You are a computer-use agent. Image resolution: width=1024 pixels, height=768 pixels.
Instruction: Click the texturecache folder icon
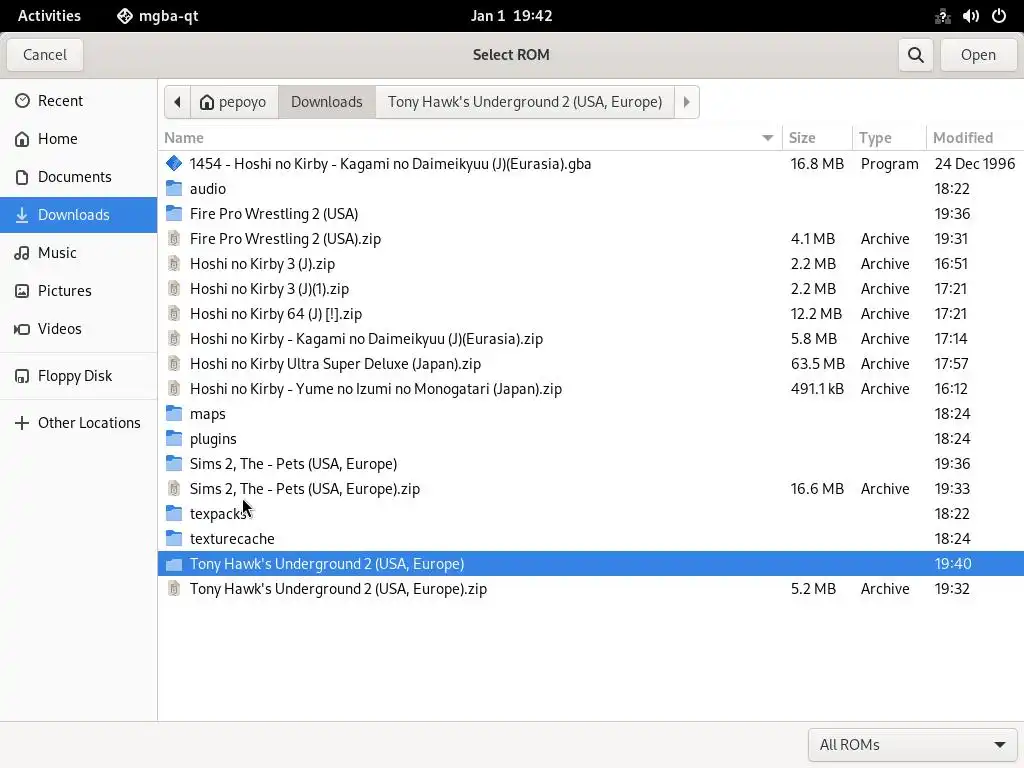(x=174, y=539)
